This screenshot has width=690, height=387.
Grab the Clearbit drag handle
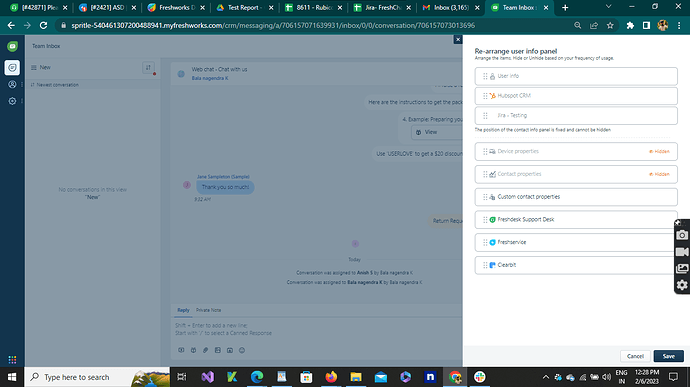[485, 265]
